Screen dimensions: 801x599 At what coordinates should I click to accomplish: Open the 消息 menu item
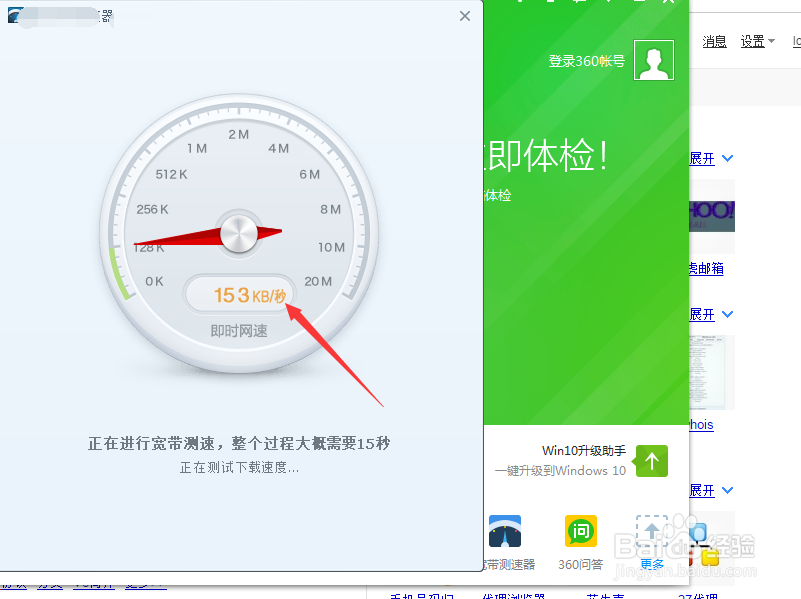click(x=715, y=40)
